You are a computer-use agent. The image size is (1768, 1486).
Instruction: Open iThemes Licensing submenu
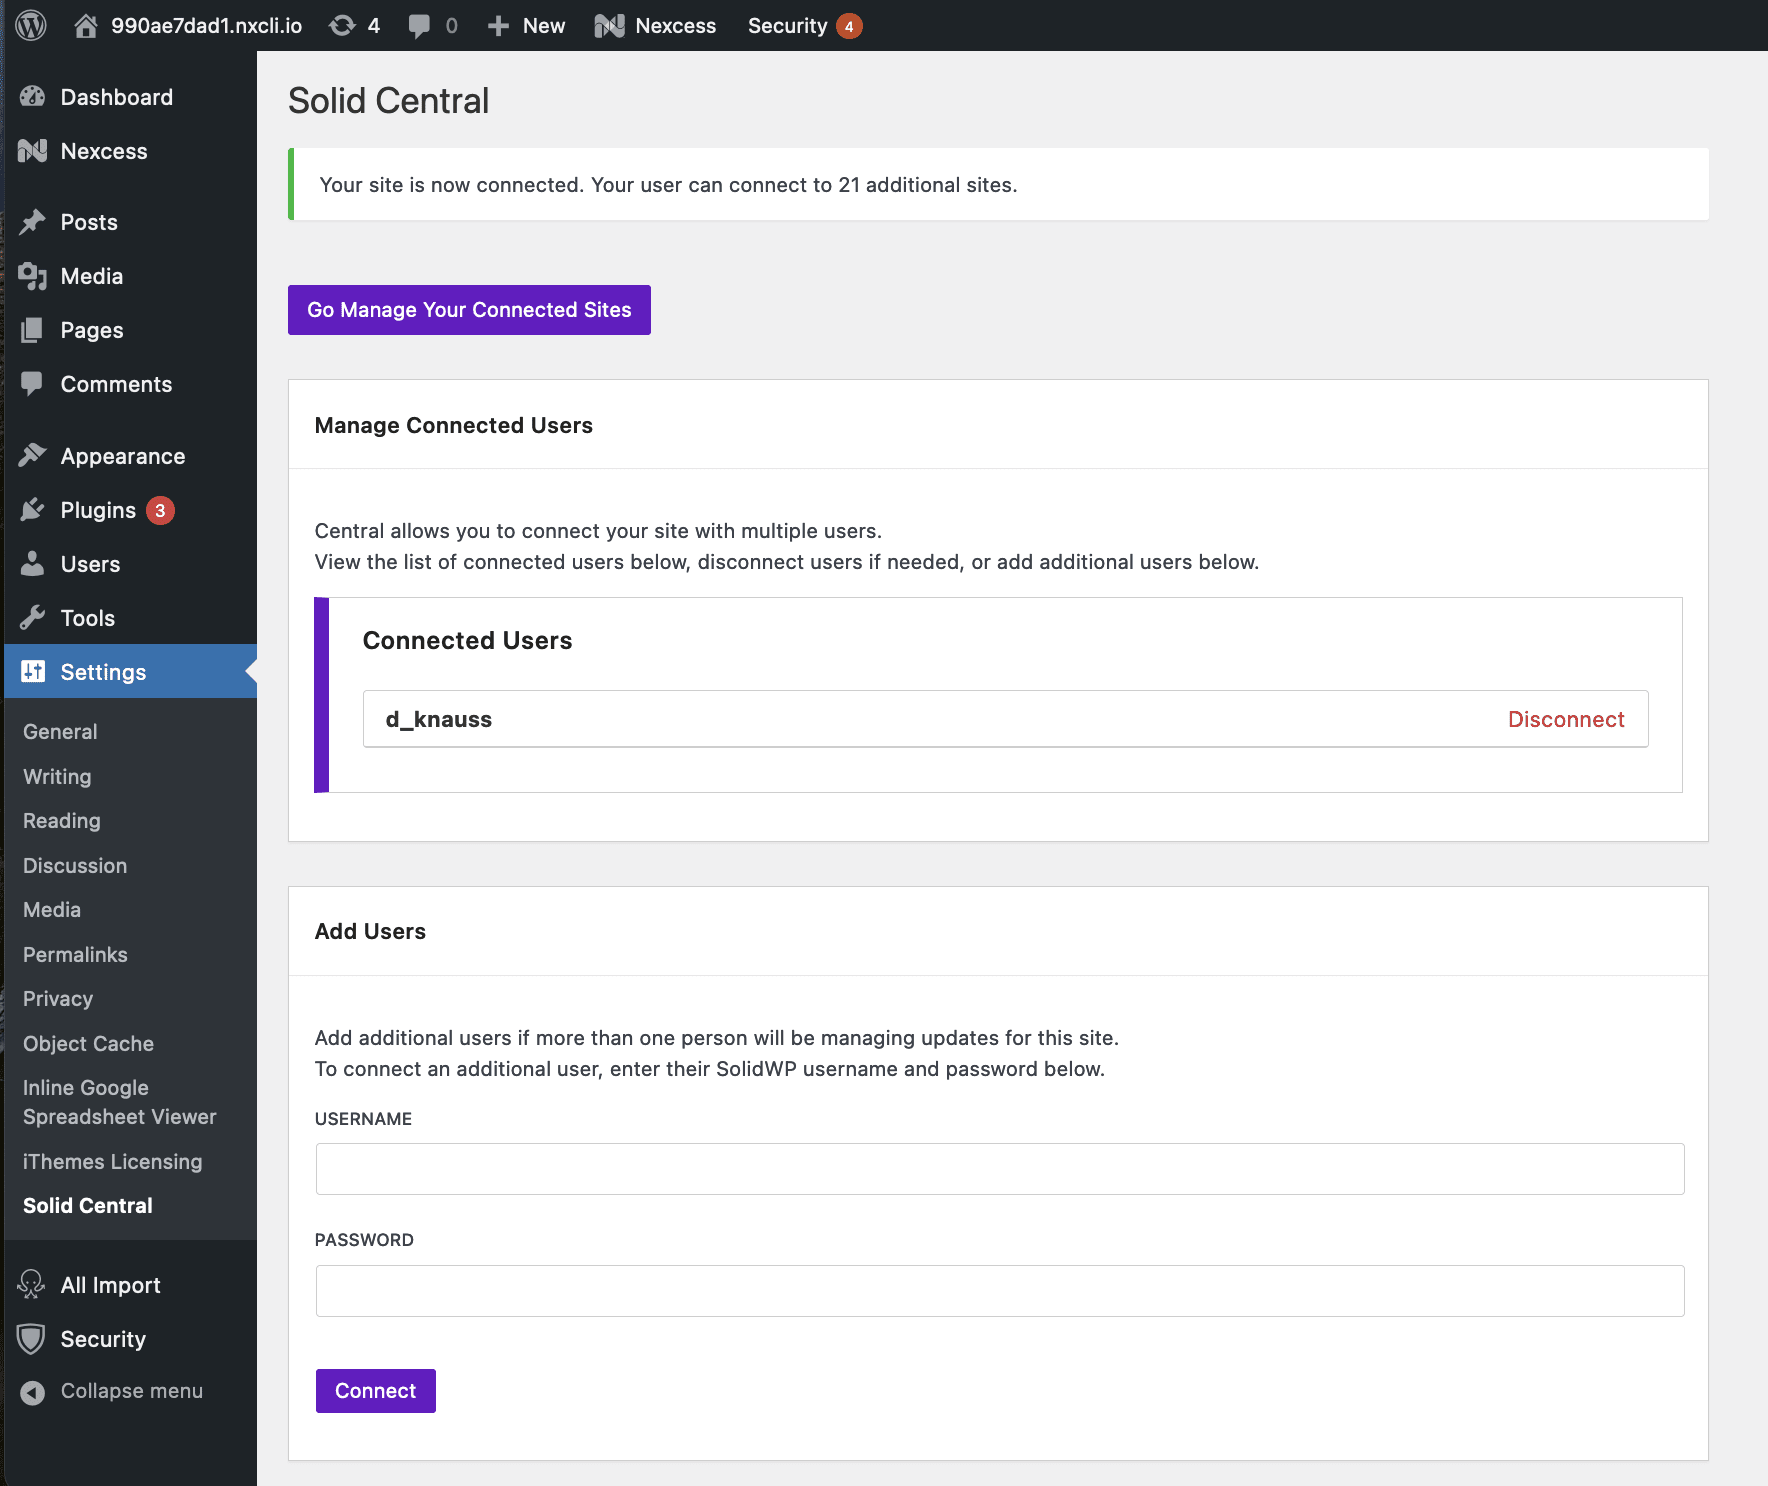[112, 1161]
